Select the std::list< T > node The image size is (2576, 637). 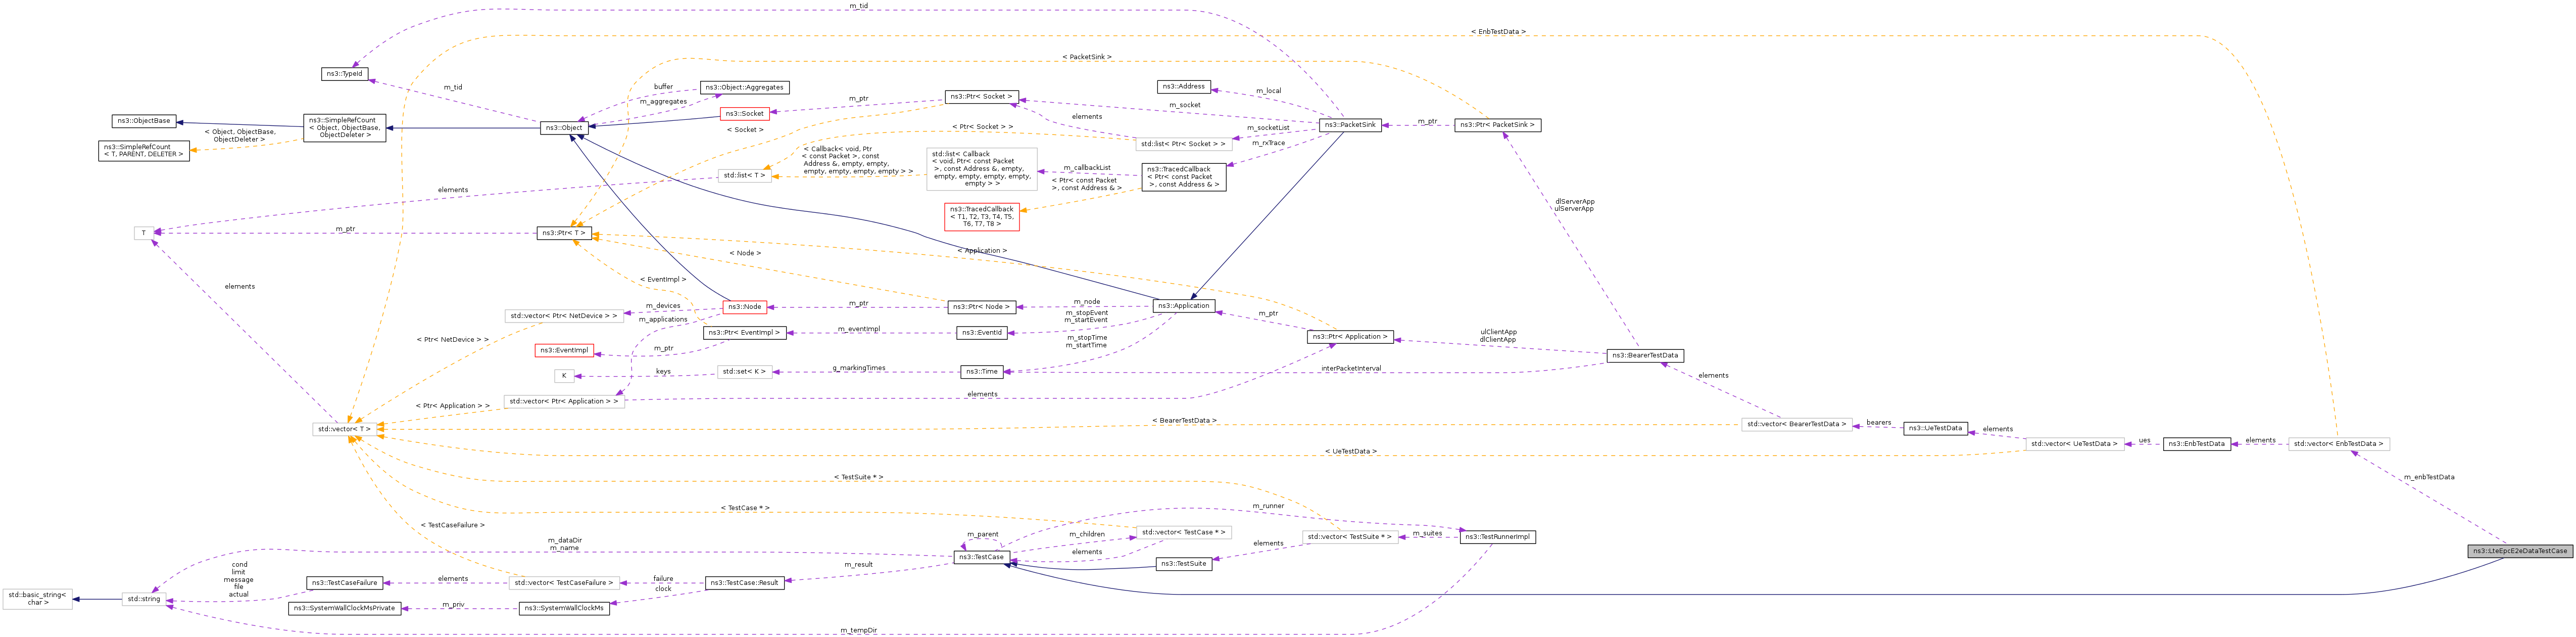tap(745, 176)
